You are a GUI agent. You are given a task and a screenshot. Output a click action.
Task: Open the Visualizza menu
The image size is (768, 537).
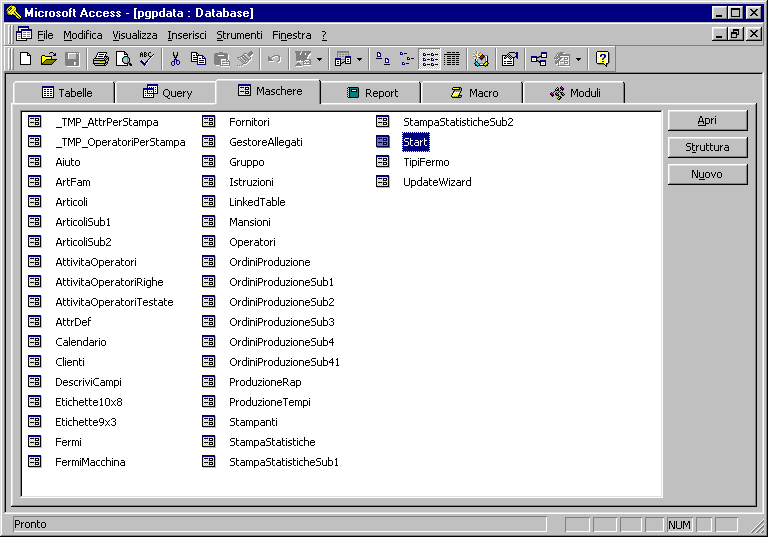pyautogui.click(x=135, y=35)
